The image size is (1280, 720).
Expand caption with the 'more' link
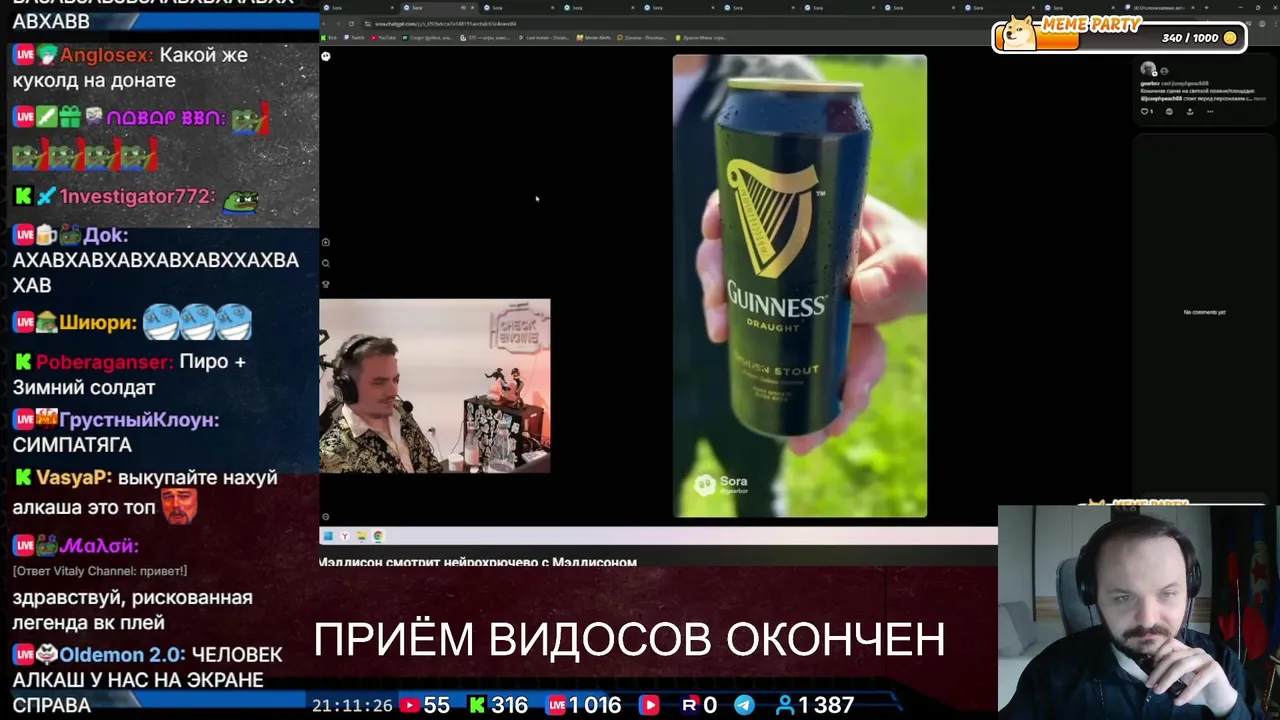click(x=1259, y=99)
